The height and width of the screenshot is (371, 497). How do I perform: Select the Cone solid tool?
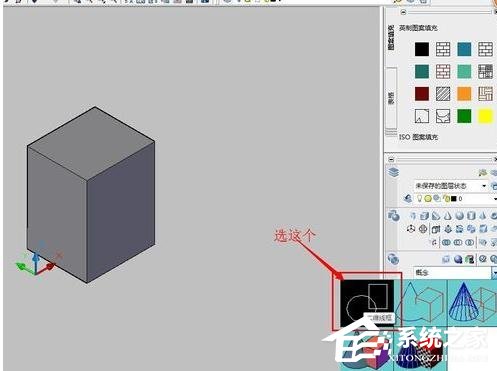pyautogui.click(x=448, y=216)
